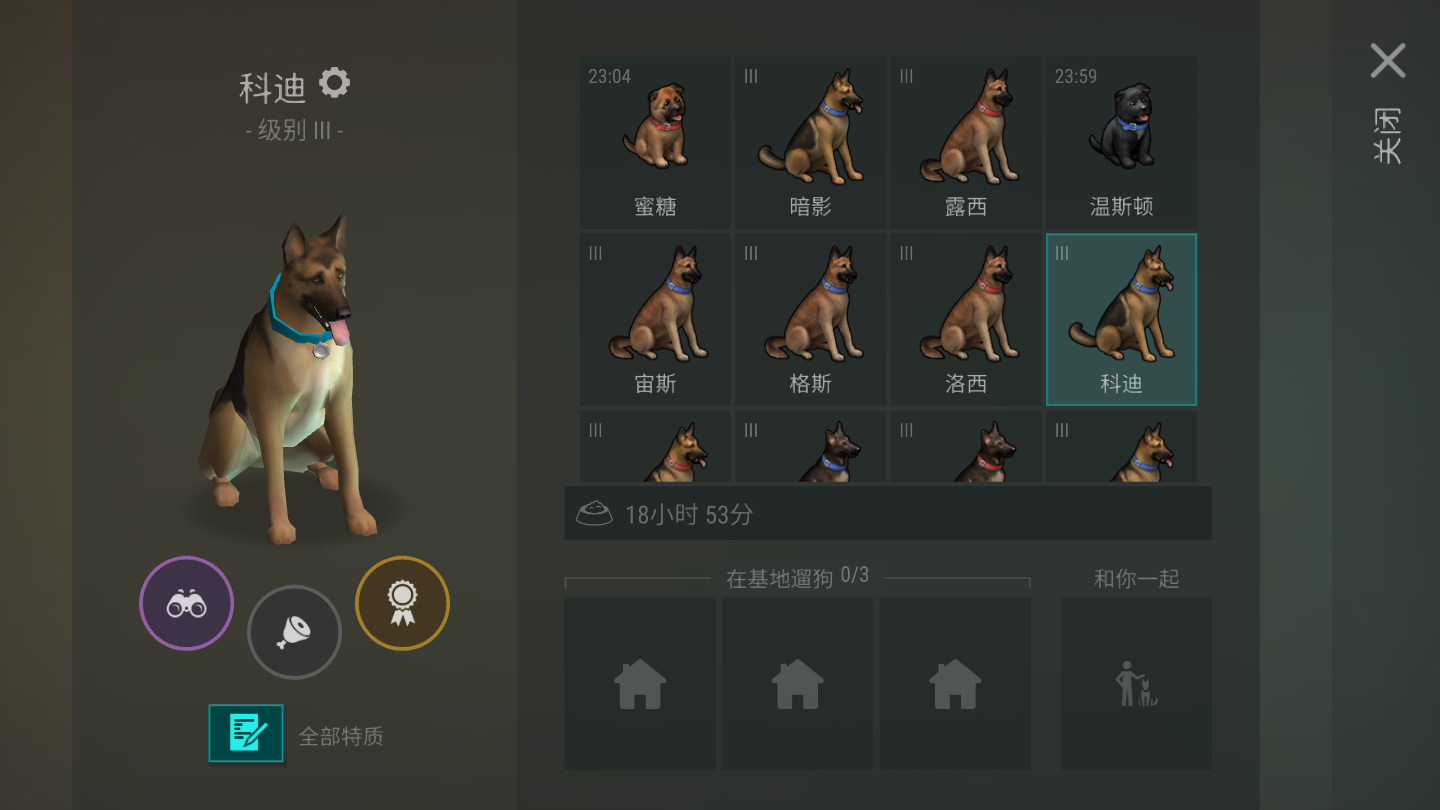Open 全部特质 notes icon button
Viewport: 1440px width, 810px height.
pos(246,733)
